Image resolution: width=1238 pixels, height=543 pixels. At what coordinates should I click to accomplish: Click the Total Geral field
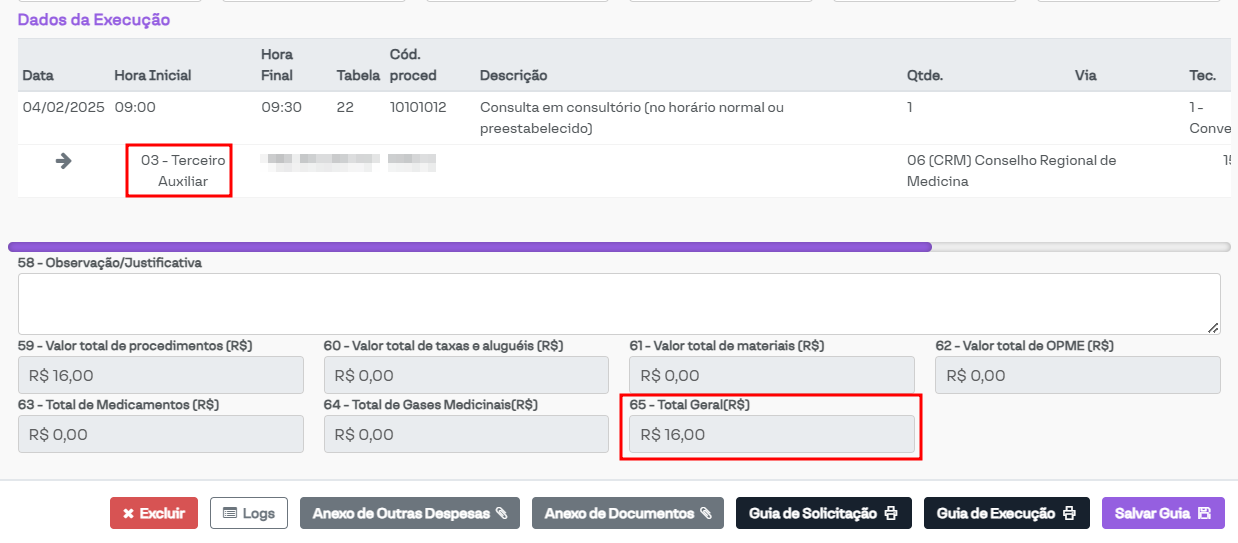(772, 434)
